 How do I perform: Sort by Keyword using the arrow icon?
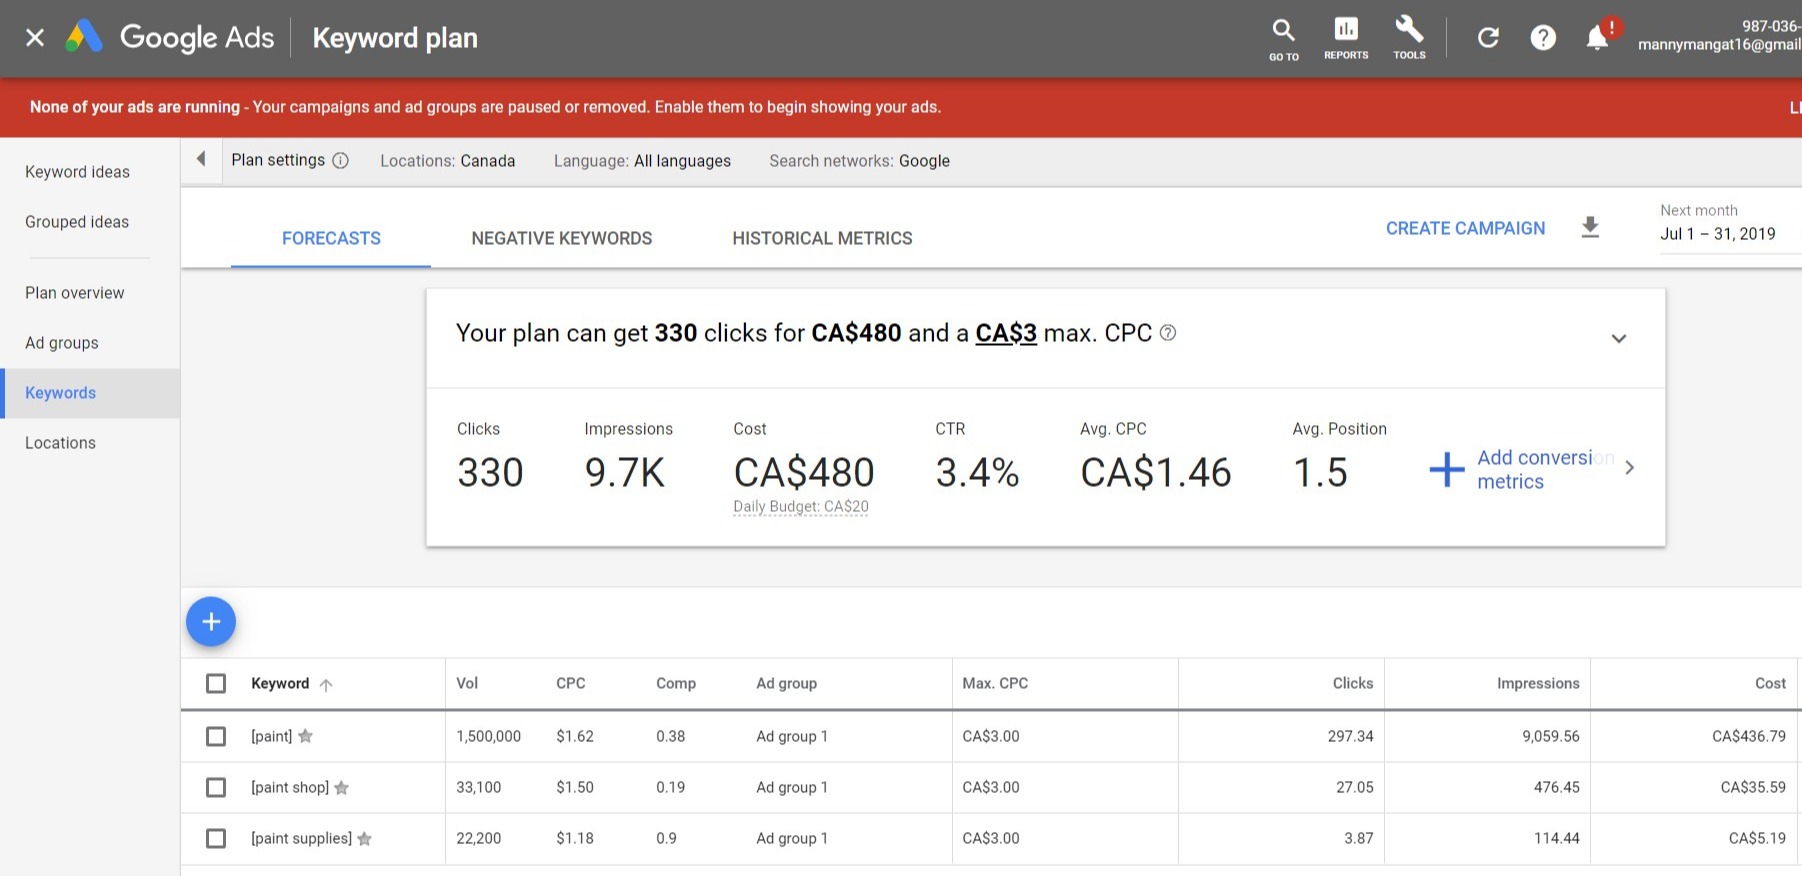[326, 685]
